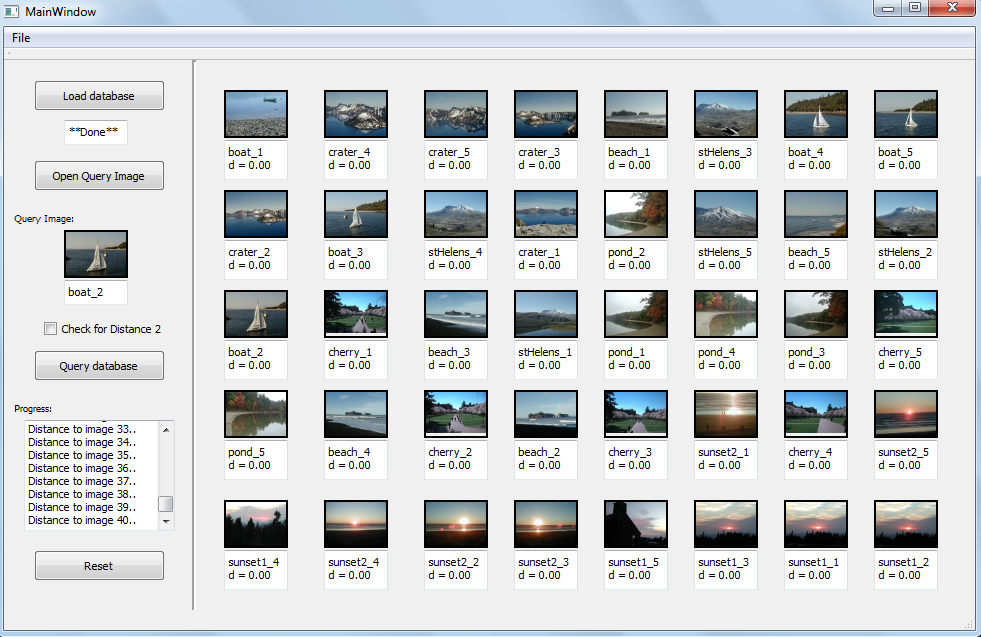981x637 pixels.
Task: Click the Load database button
Action: 99,96
